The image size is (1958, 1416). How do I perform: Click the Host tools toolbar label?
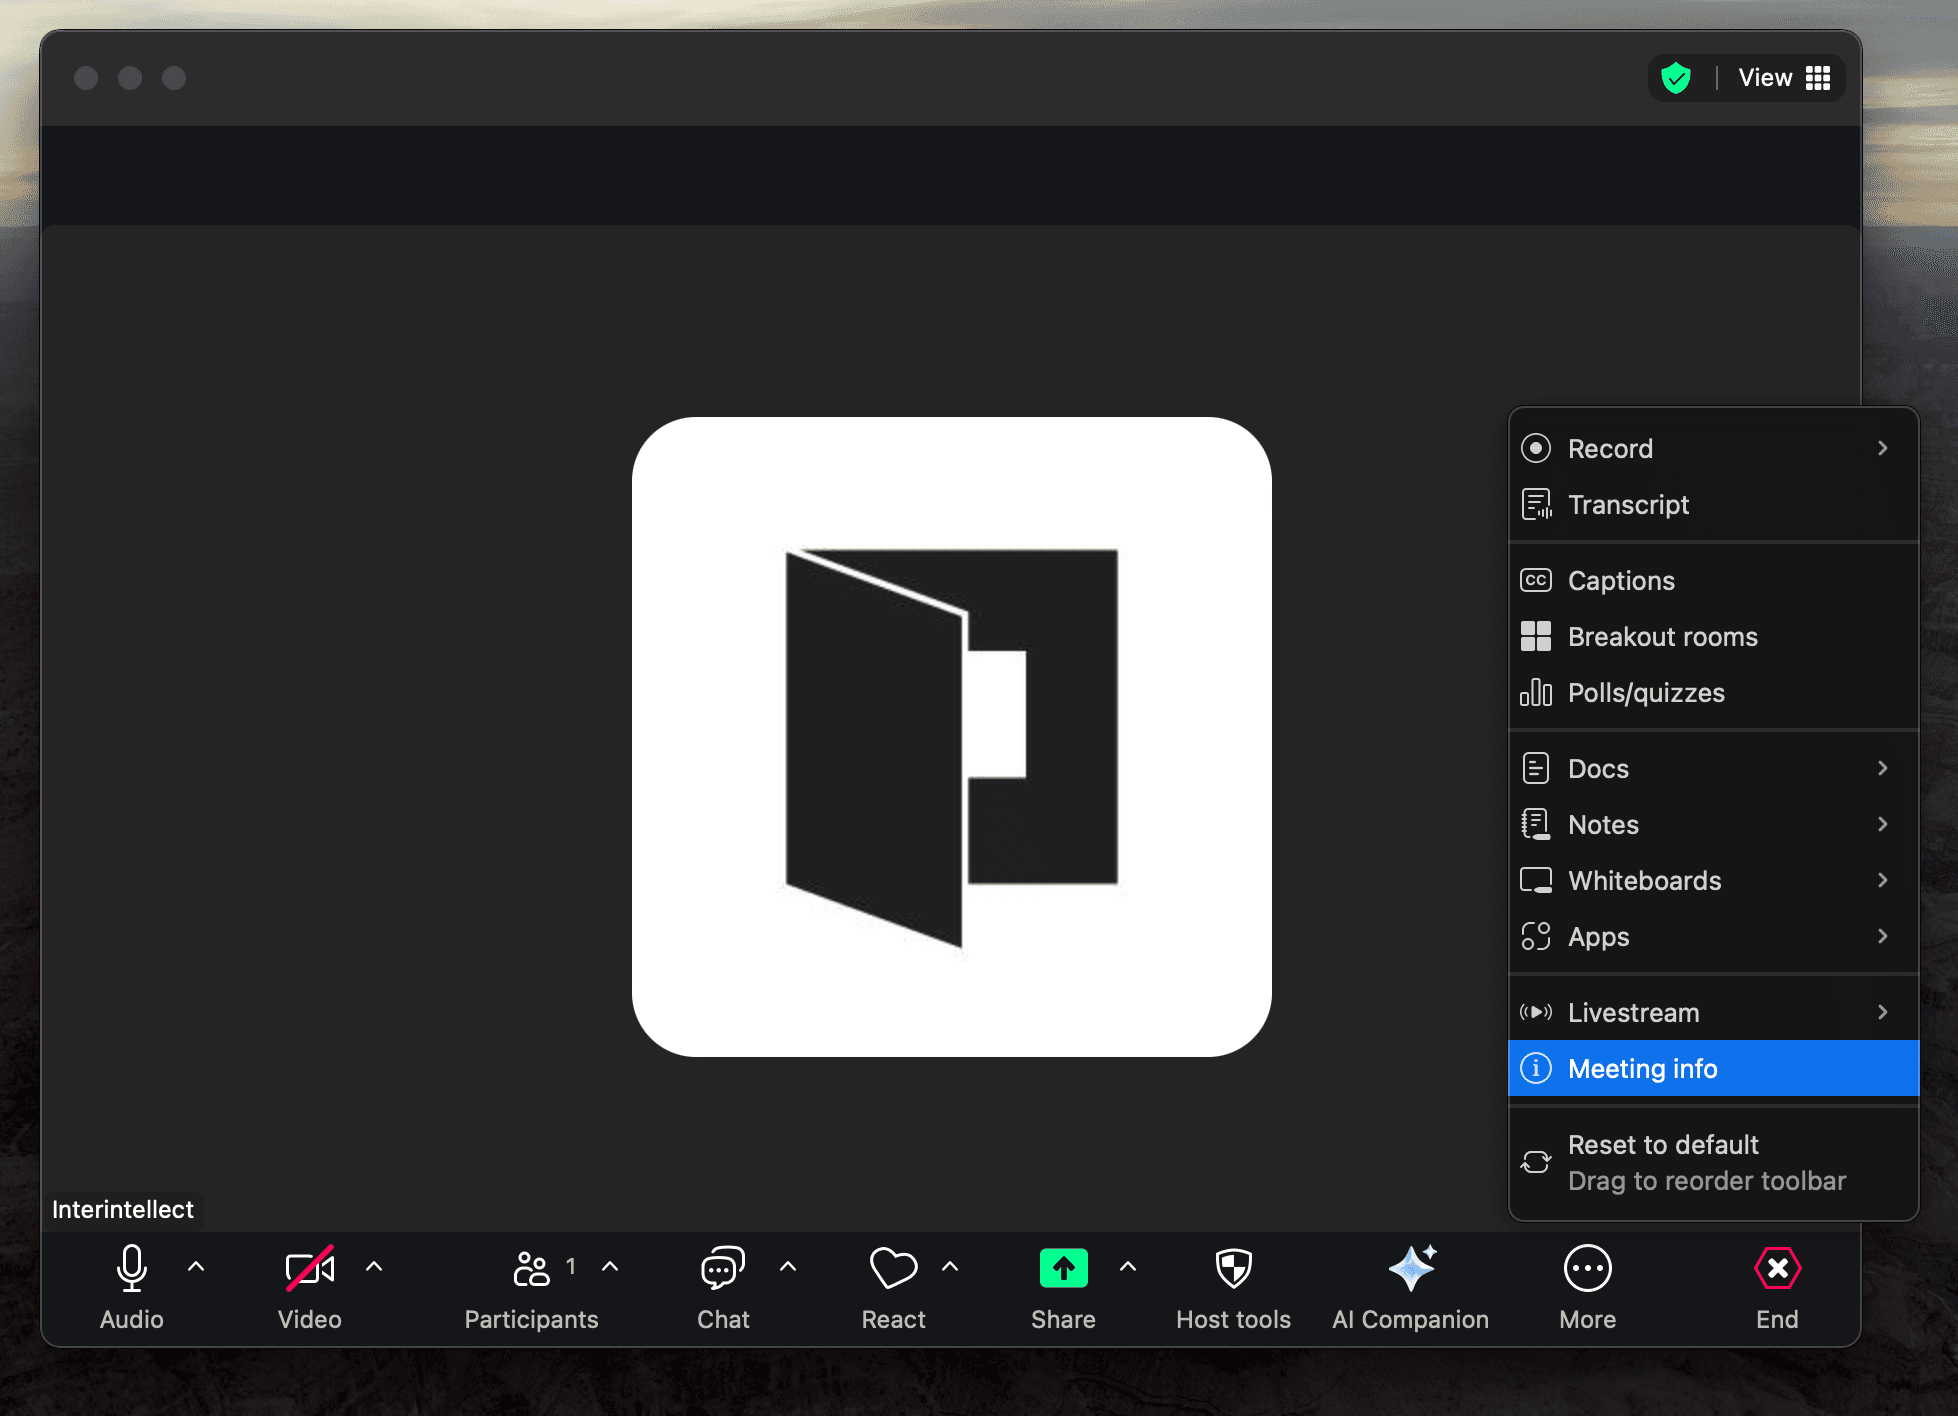tap(1233, 1320)
